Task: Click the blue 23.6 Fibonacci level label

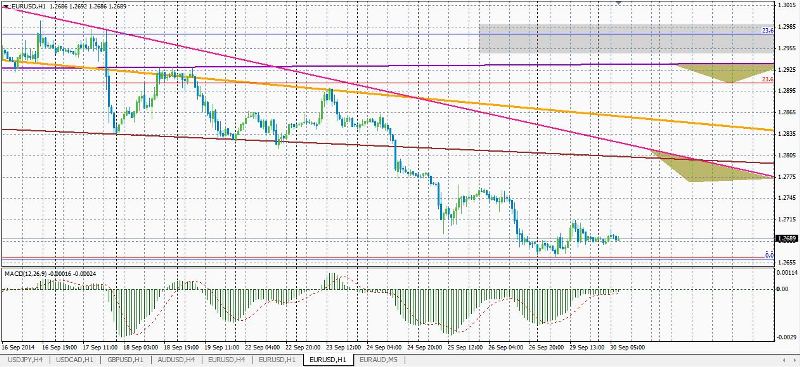Action: click(x=768, y=31)
